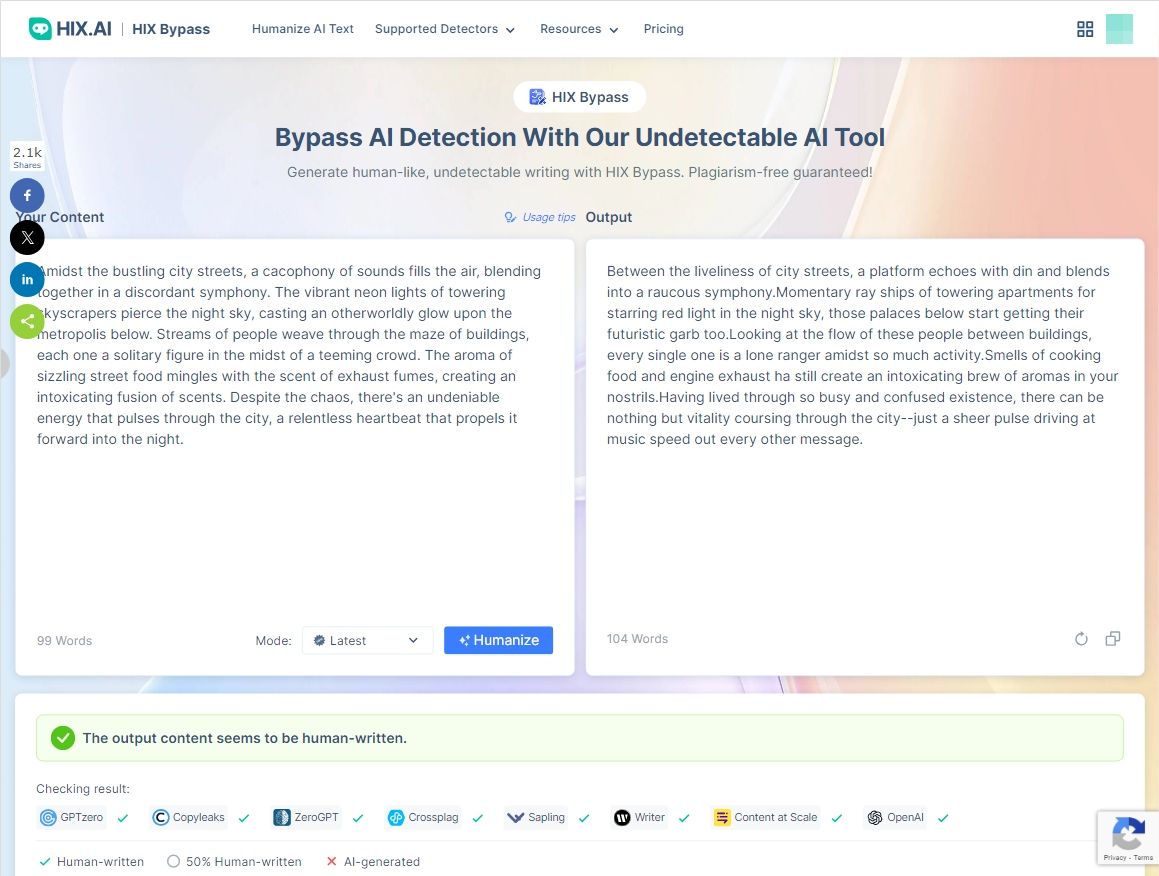Expand the Supported Detectors menu
Image resolution: width=1159 pixels, height=876 pixels.
click(444, 29)
